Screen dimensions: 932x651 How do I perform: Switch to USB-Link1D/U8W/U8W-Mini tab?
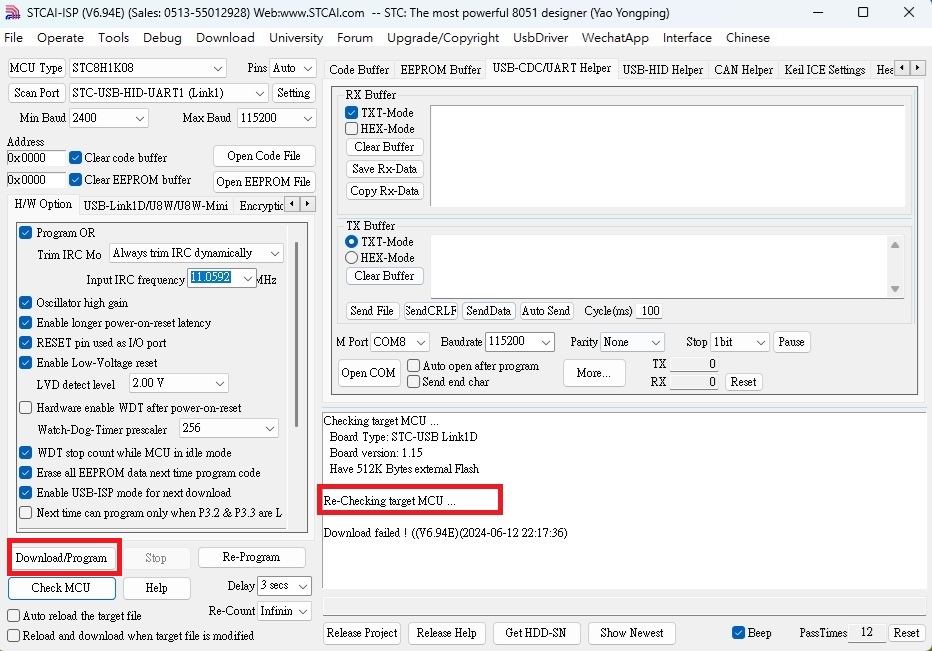click(x=155, y=206)
